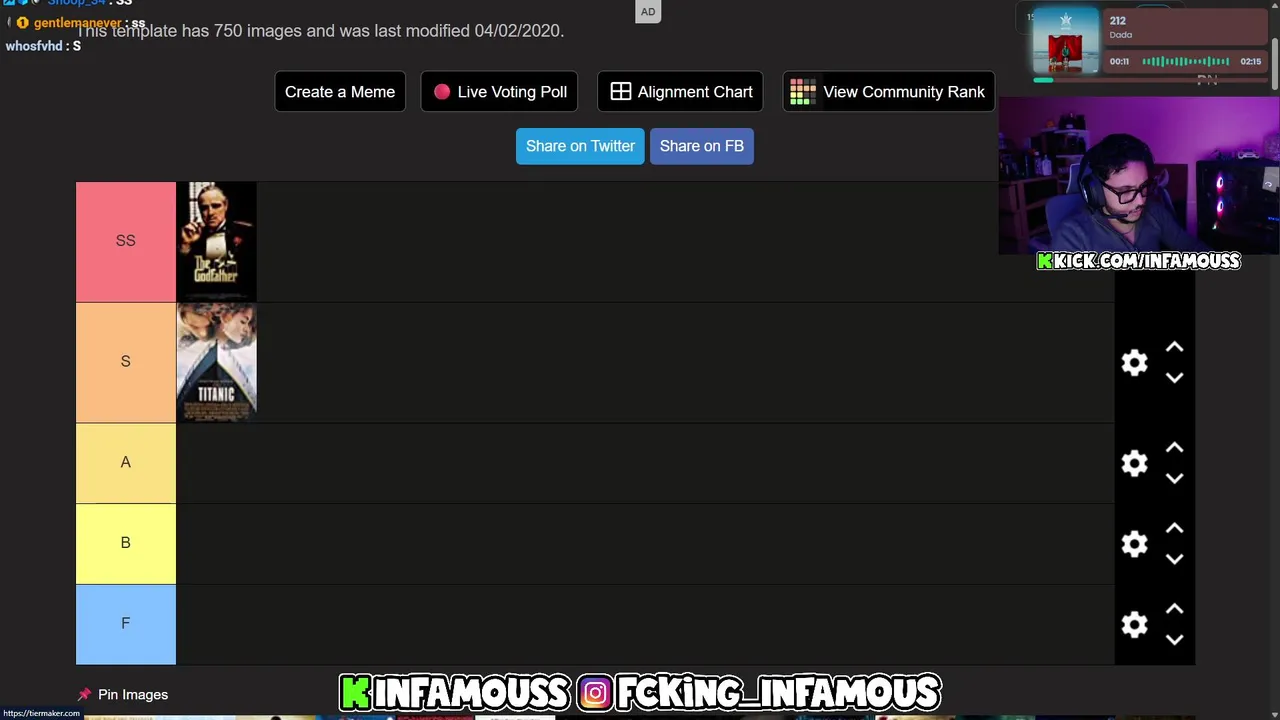Open settings gear for F tier row

coord(1134,625)
